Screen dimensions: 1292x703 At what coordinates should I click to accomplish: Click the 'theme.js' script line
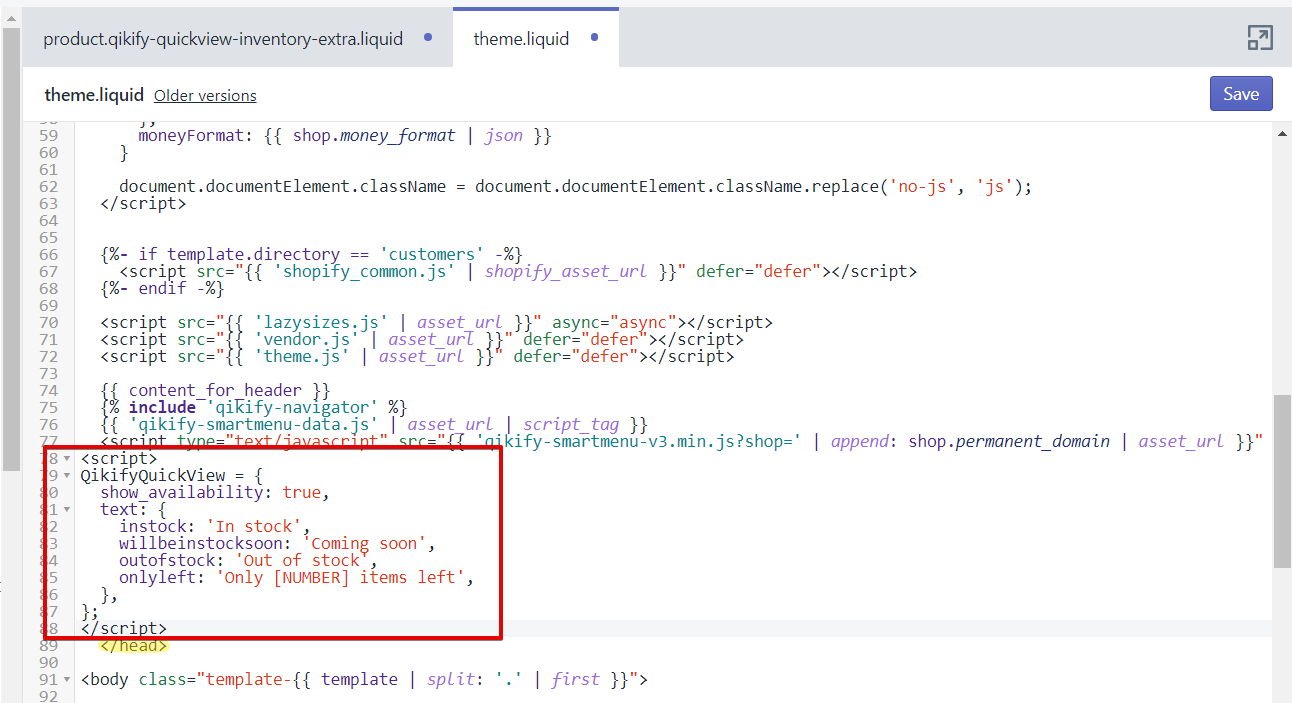(x=417, y=356)
